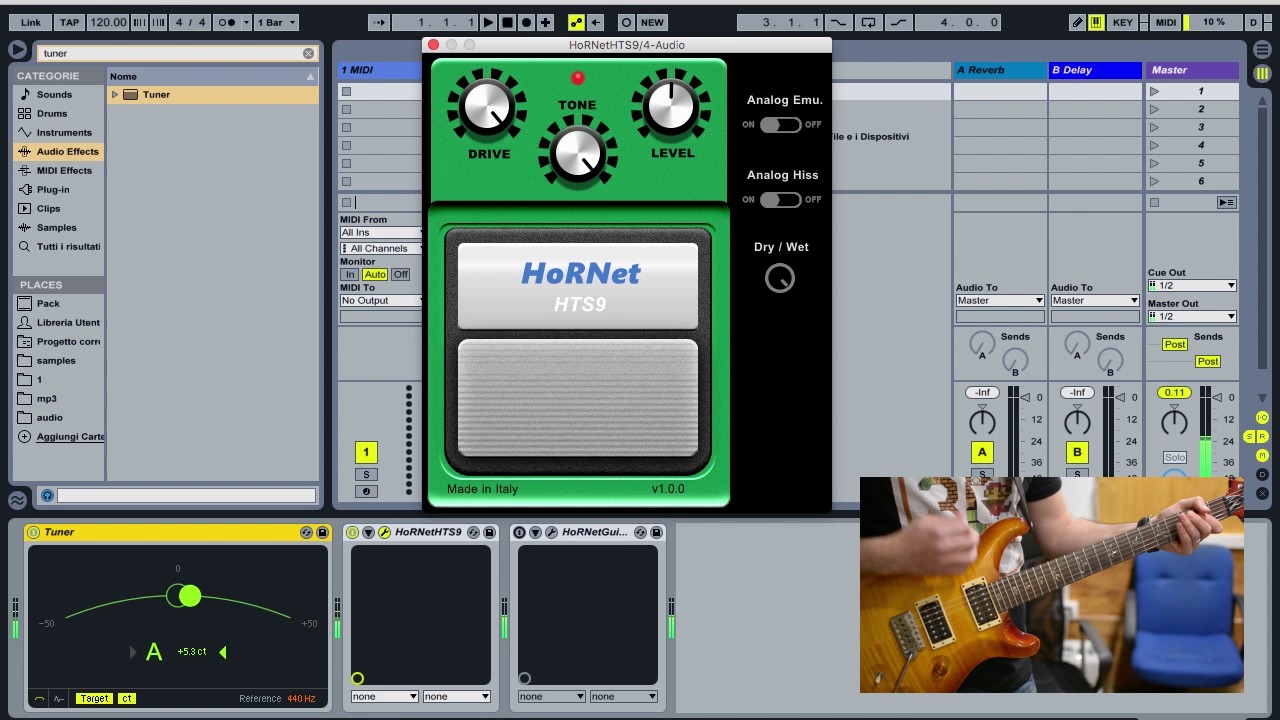Adjust the LEVEL knob on HTS9
1280x720 pixels.
tap(672, 107)
